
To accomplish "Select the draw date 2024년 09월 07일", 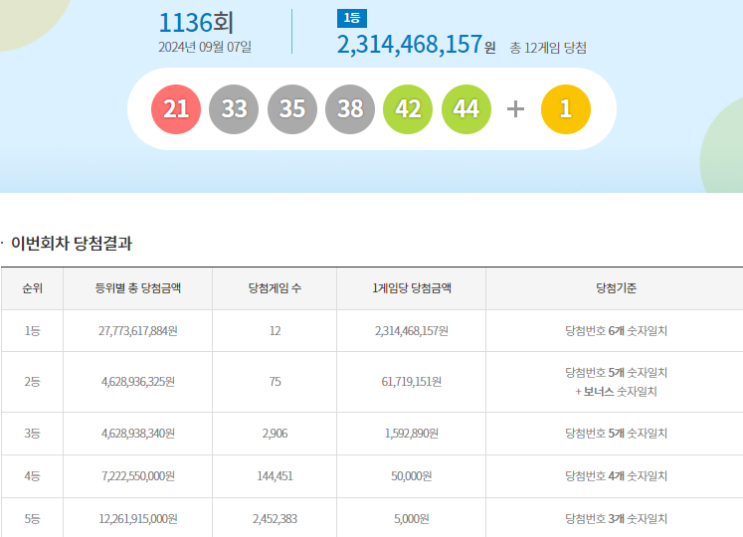I will pyautogui.click(x=205, y=47).
